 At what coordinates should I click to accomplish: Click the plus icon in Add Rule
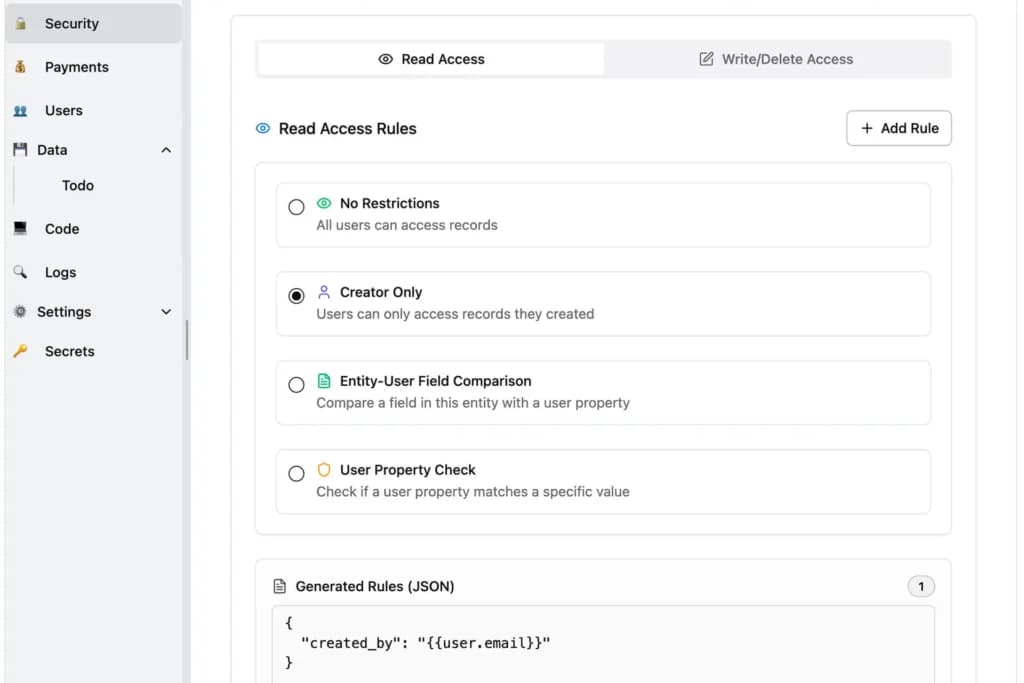coord(867,128)
